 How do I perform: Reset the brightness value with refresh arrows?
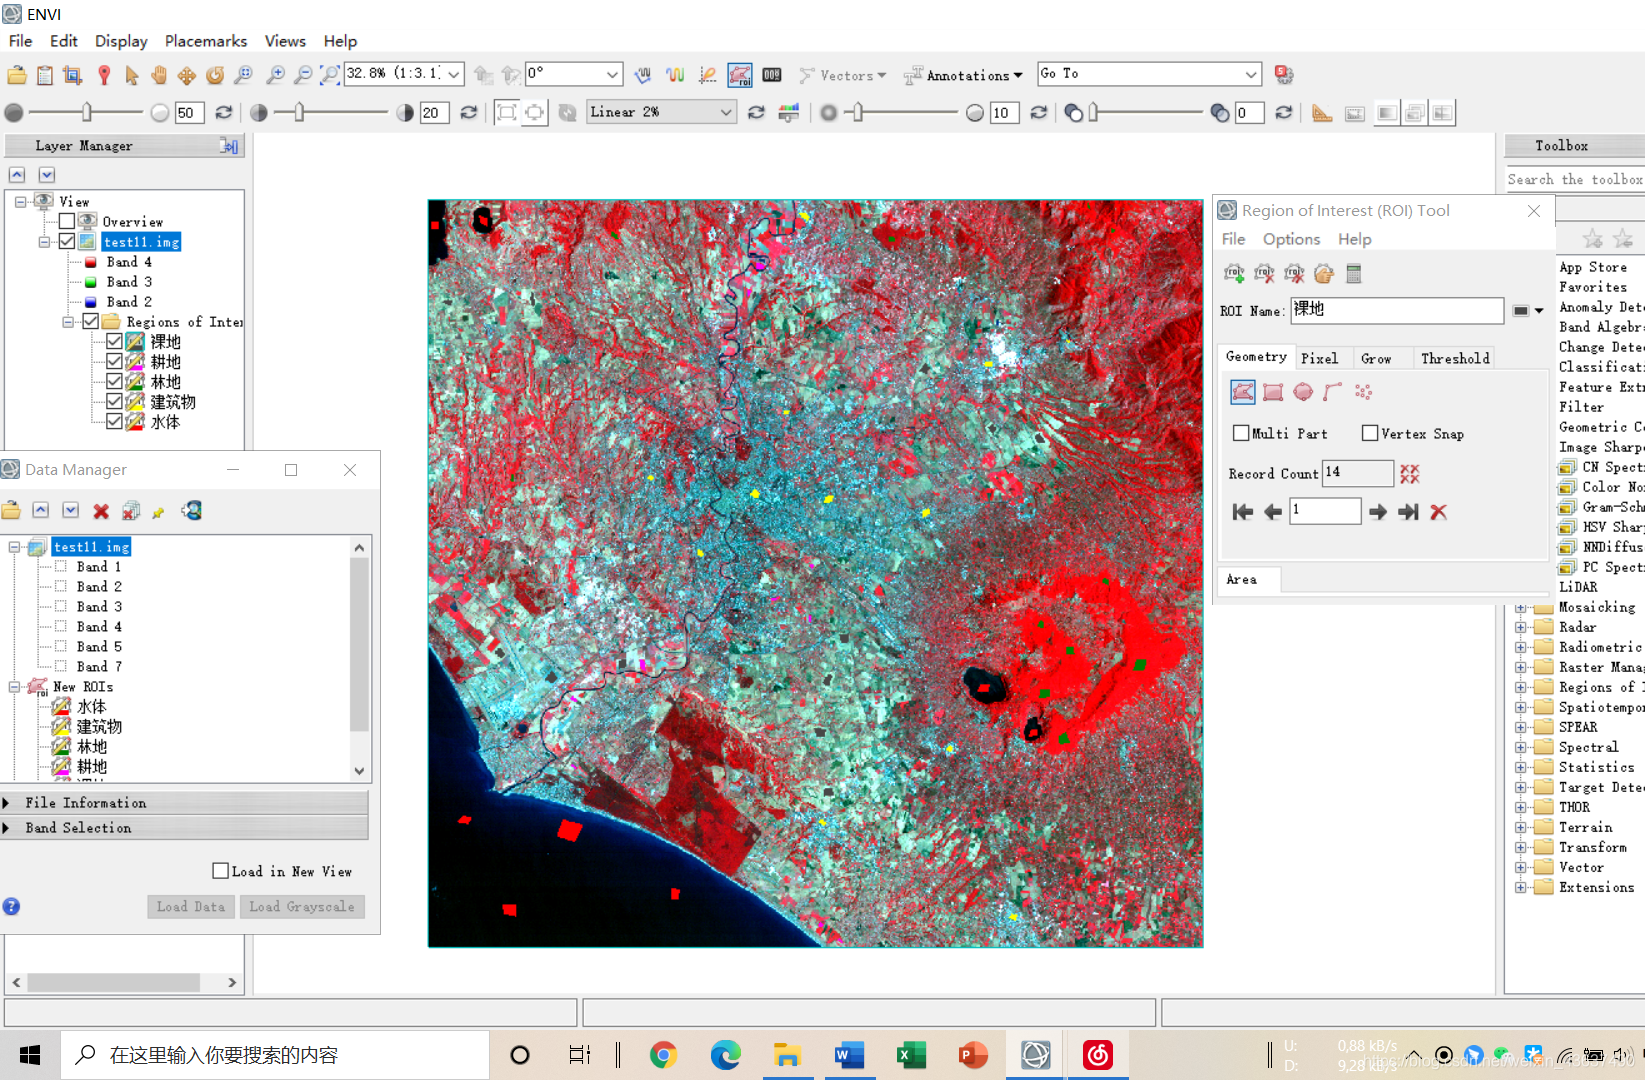pyautogui.click(x=224, y=112)
